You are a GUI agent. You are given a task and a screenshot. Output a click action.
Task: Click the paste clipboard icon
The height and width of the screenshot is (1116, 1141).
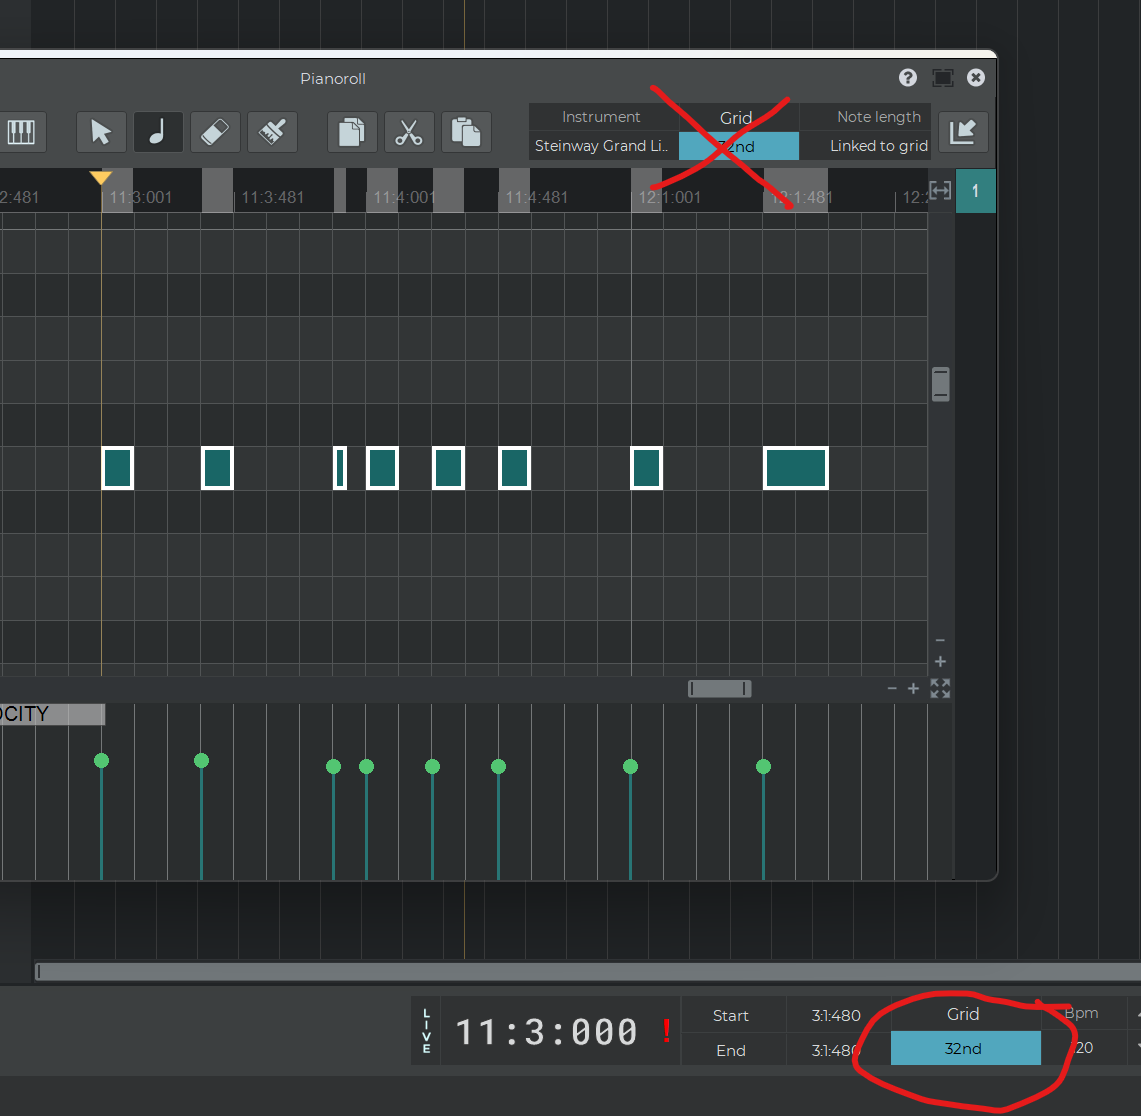(466, 132)
